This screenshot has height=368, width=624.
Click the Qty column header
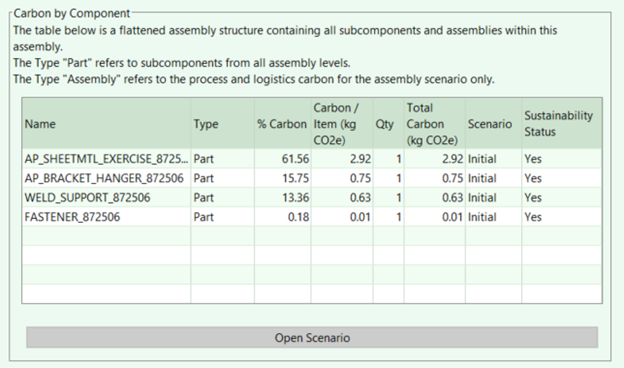tap(388, 124)
